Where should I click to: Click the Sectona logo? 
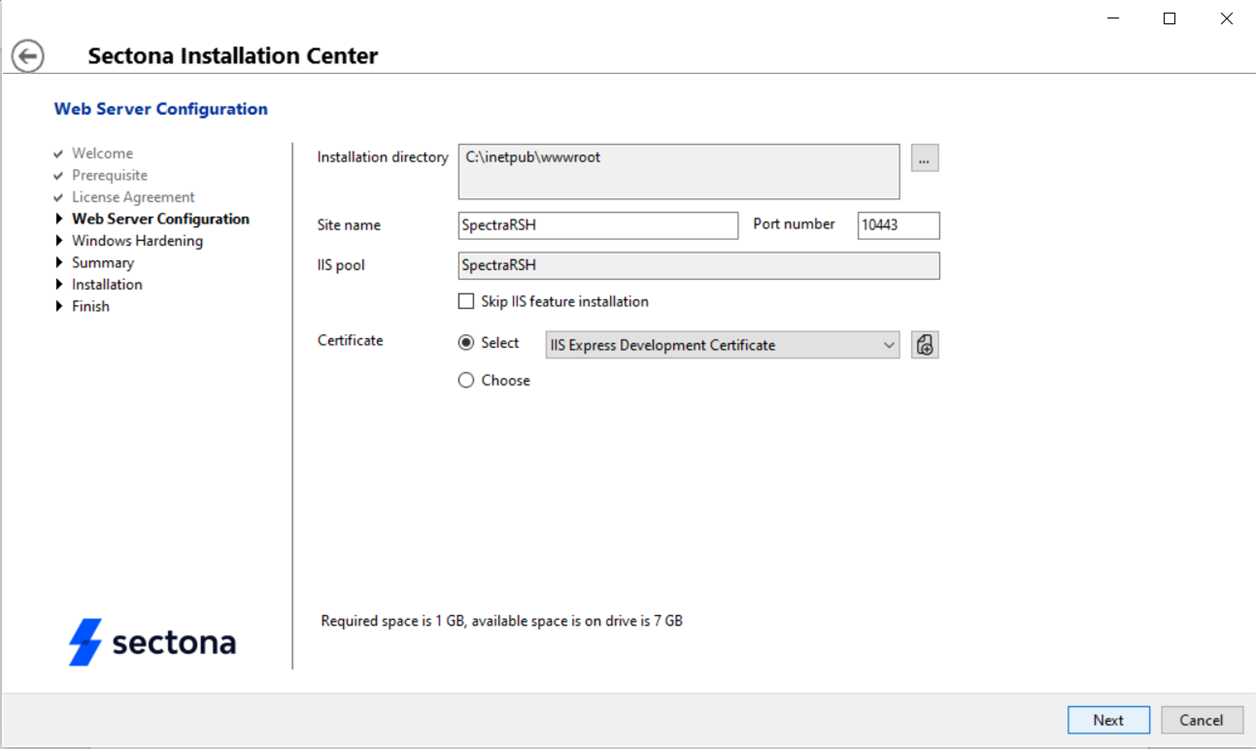[152, 642]
